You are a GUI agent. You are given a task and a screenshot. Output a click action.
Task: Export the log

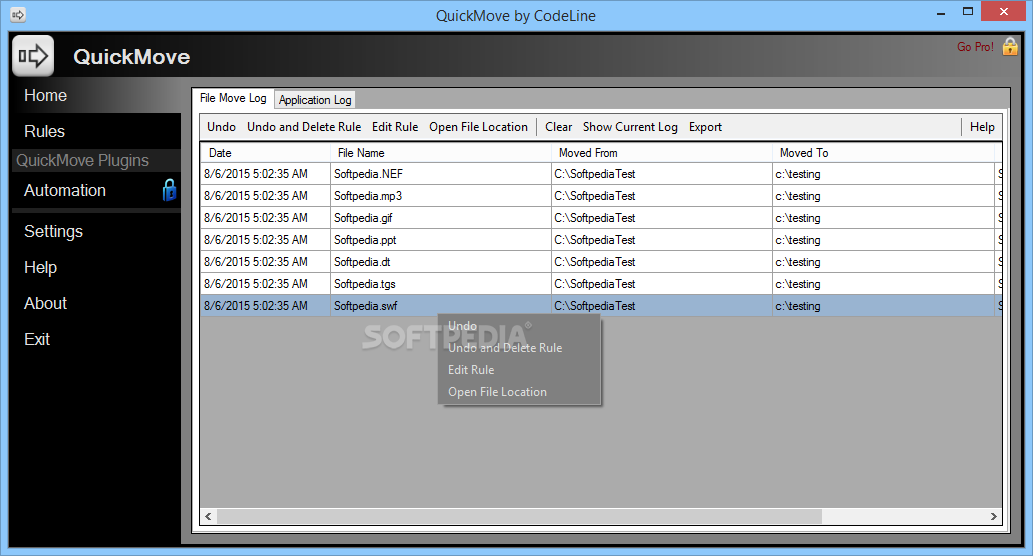click(x=706, y=126)
